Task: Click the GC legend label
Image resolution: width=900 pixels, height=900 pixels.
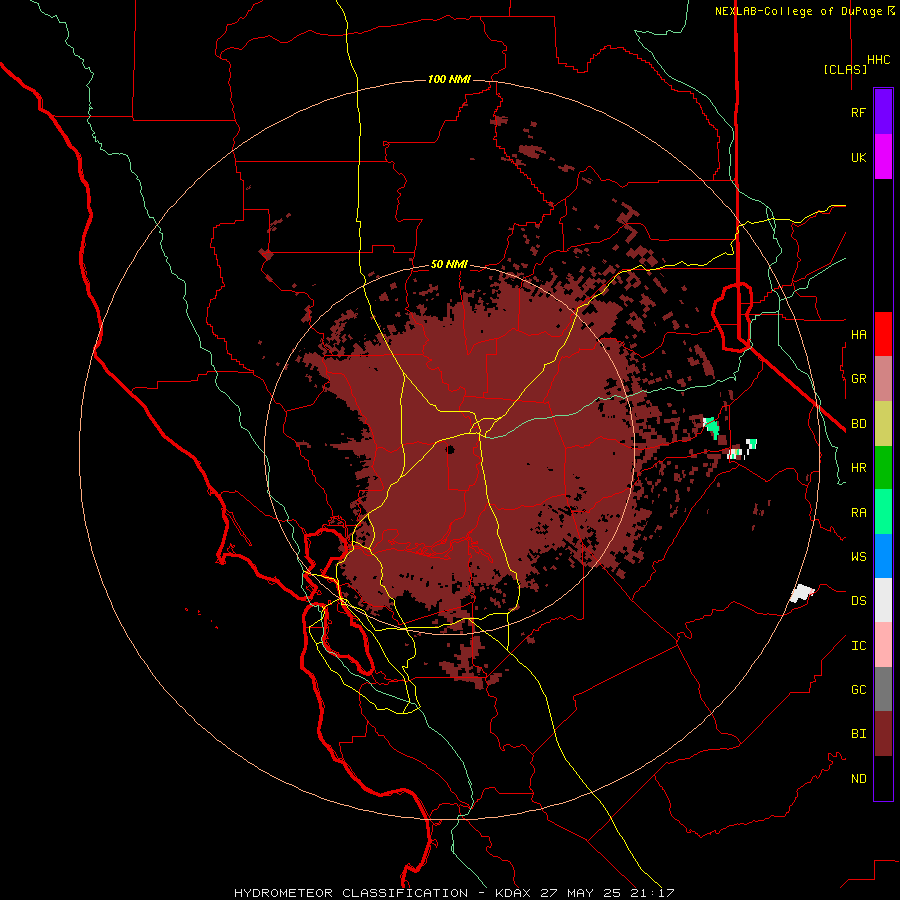Action: 858,690
